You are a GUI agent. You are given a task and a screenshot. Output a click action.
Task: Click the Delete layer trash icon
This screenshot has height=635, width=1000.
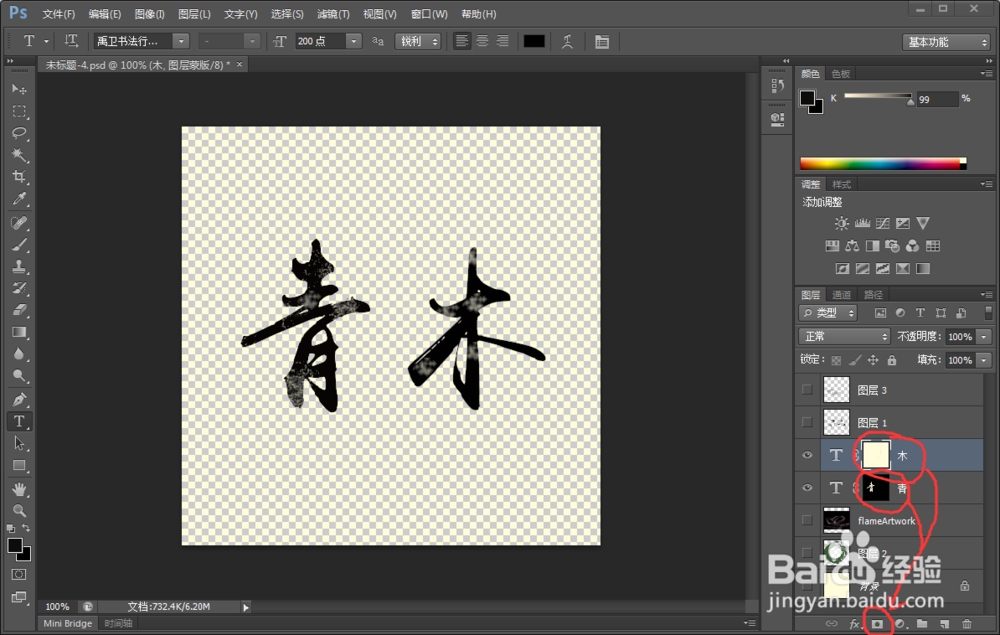(966, 622)
